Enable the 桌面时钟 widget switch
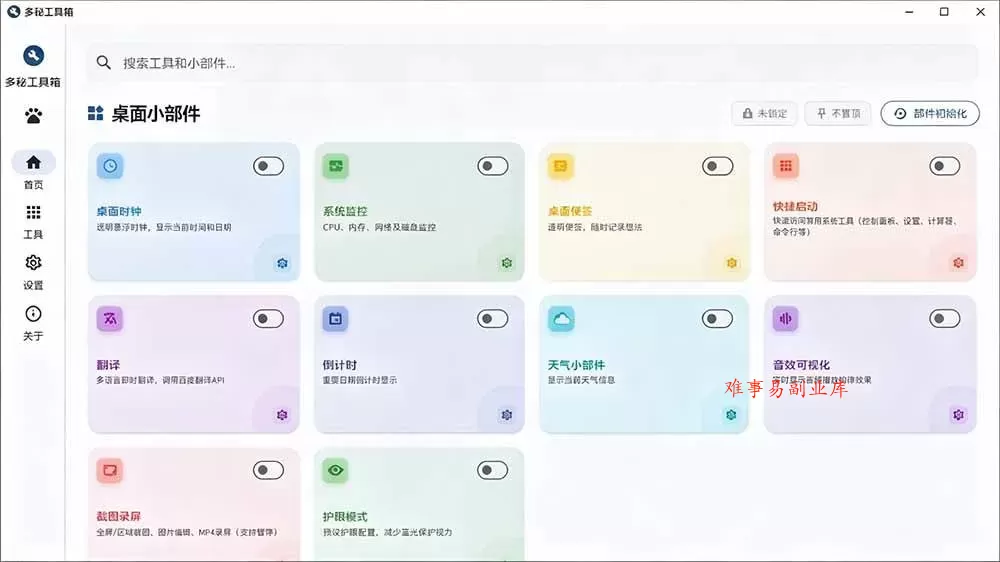 268,166
